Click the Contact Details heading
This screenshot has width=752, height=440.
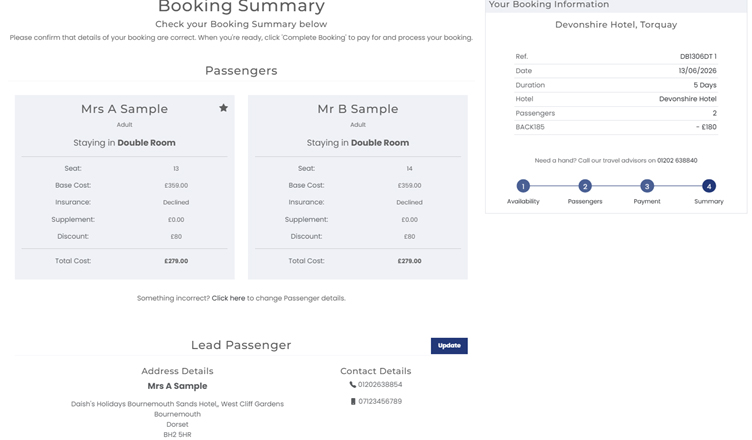[376, 371]
